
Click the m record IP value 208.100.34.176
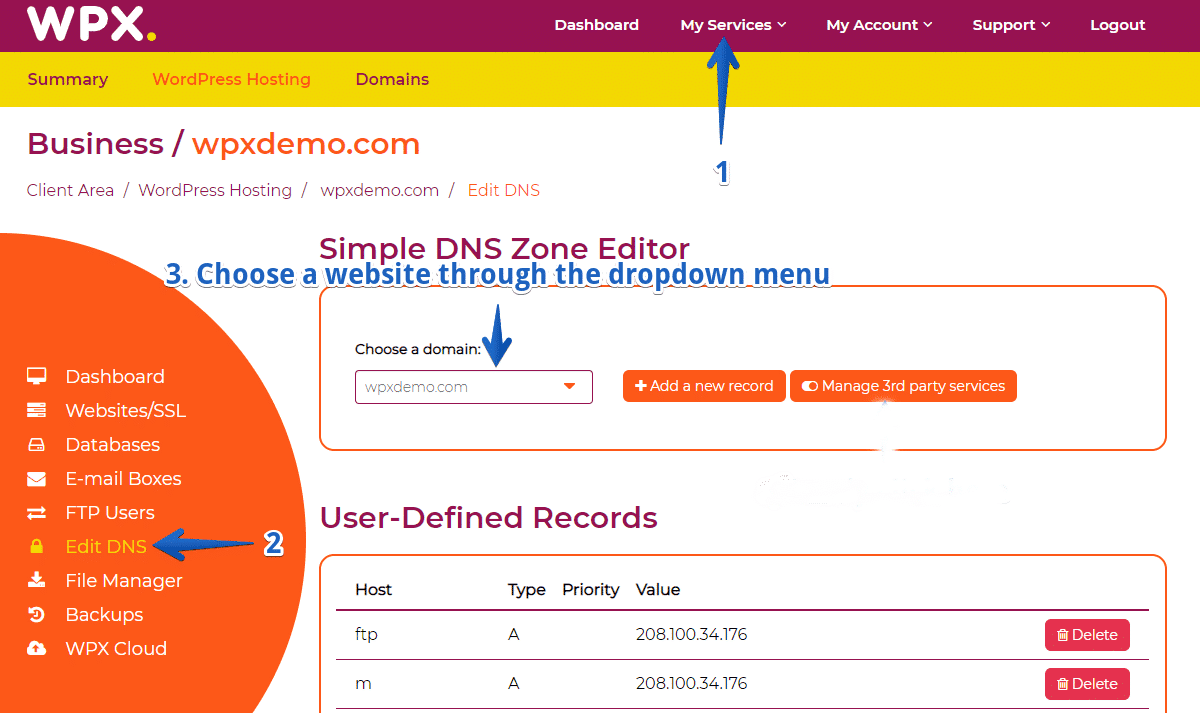click(x=692, y=684)
